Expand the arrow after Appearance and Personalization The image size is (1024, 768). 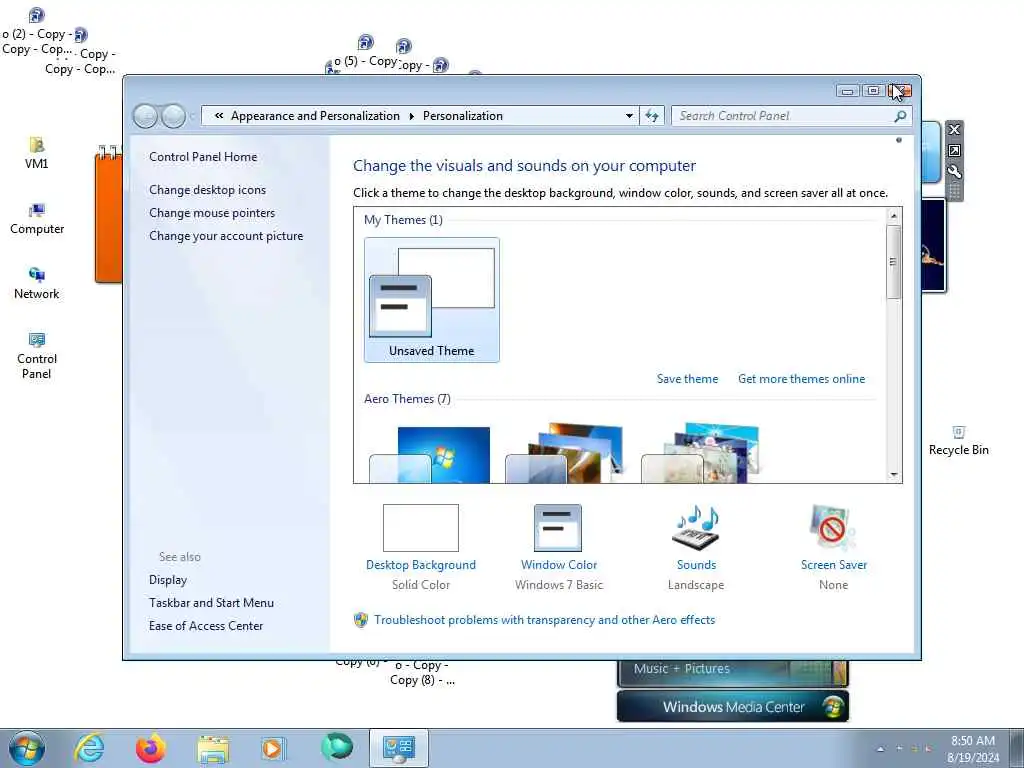[x=411, y=116]
